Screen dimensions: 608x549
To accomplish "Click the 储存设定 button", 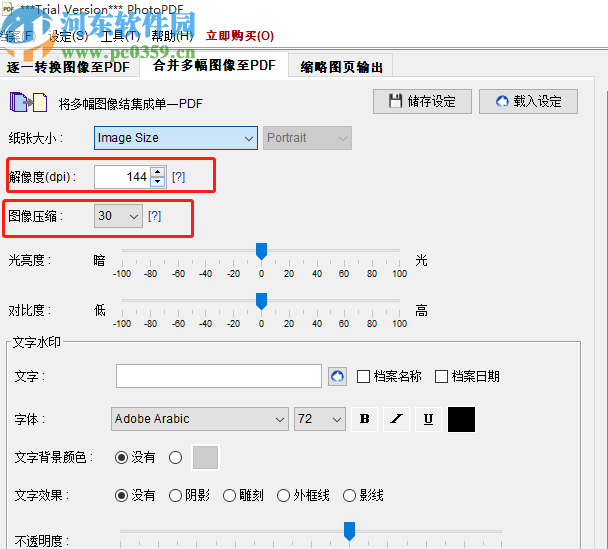I will (x=422, y=102).
